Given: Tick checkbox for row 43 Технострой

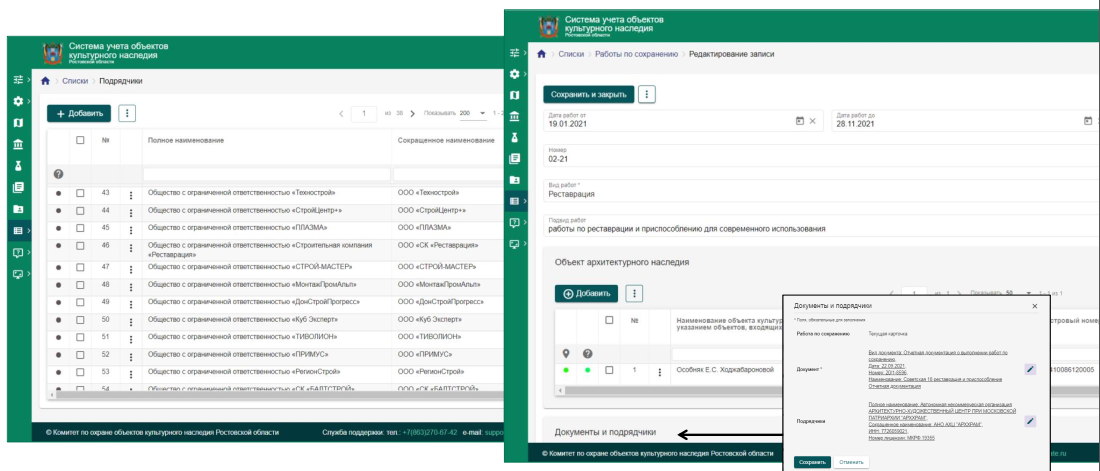Looking at the screenshot, I should [x=81, y=193].
